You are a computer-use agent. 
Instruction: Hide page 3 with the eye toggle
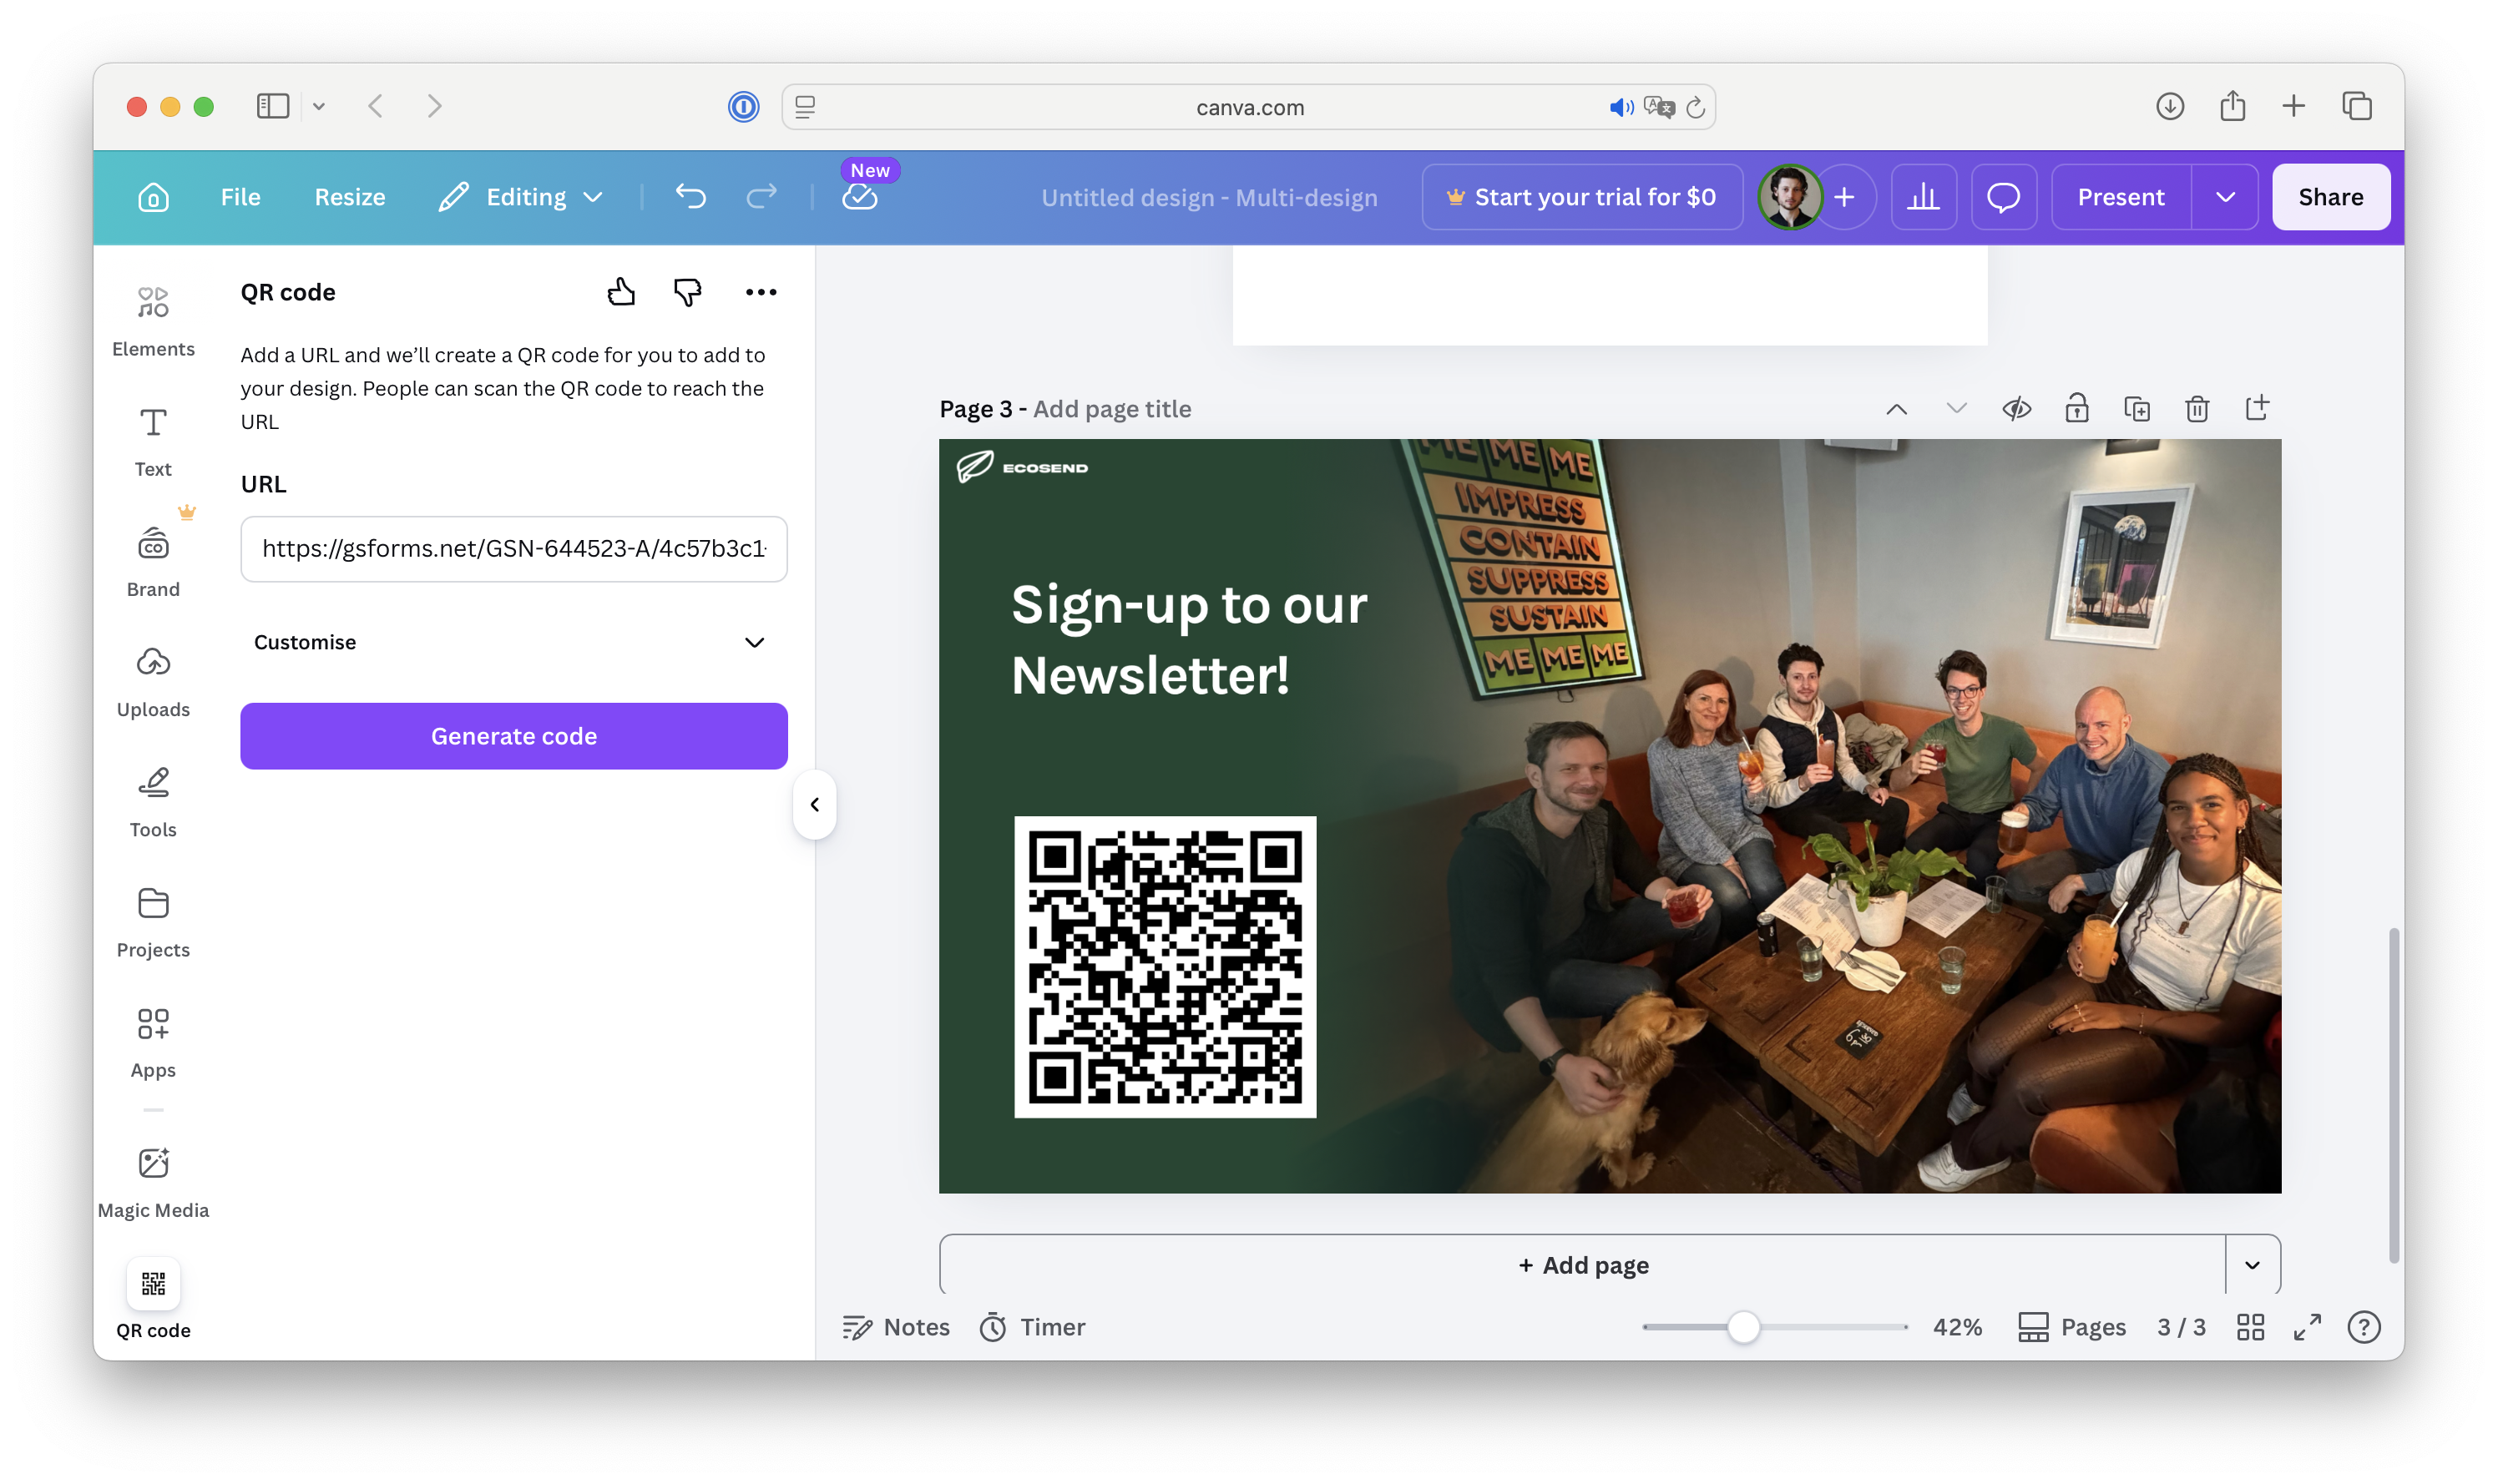2017,408
